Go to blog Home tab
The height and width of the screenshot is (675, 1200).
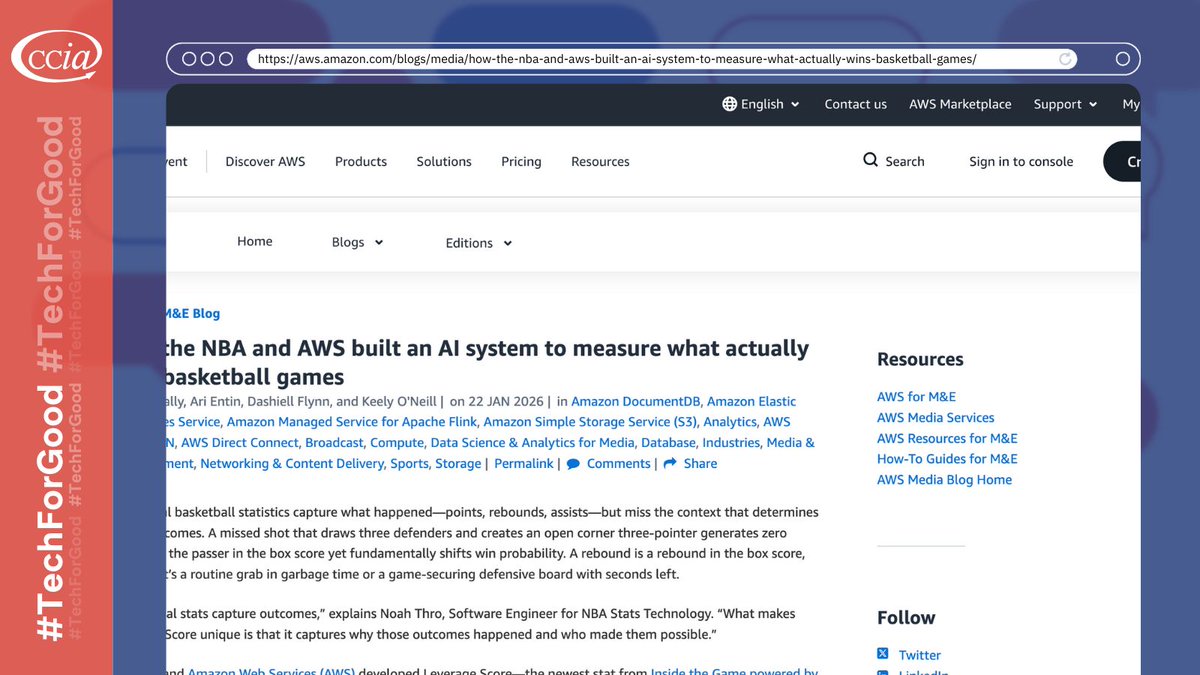pyautogui.click(x=255, y=241)
